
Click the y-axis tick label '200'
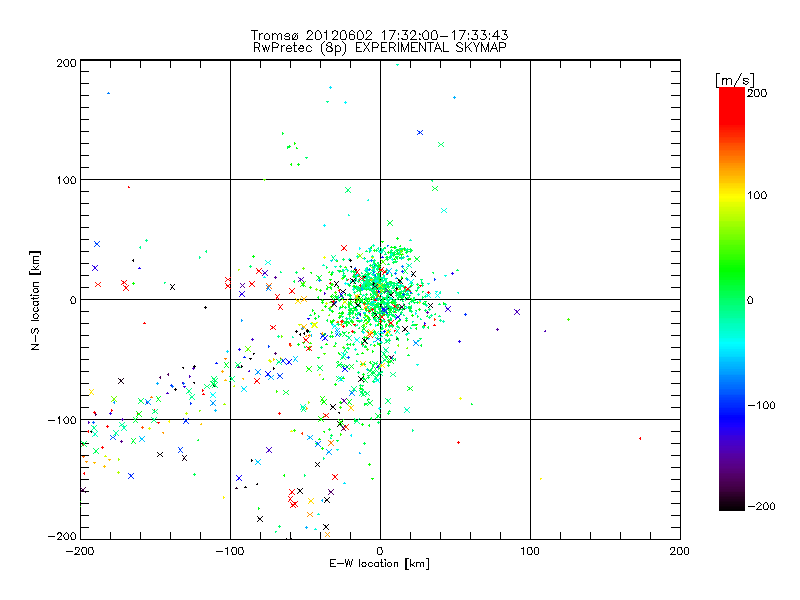pyautogui.click(x=66, y=63)
